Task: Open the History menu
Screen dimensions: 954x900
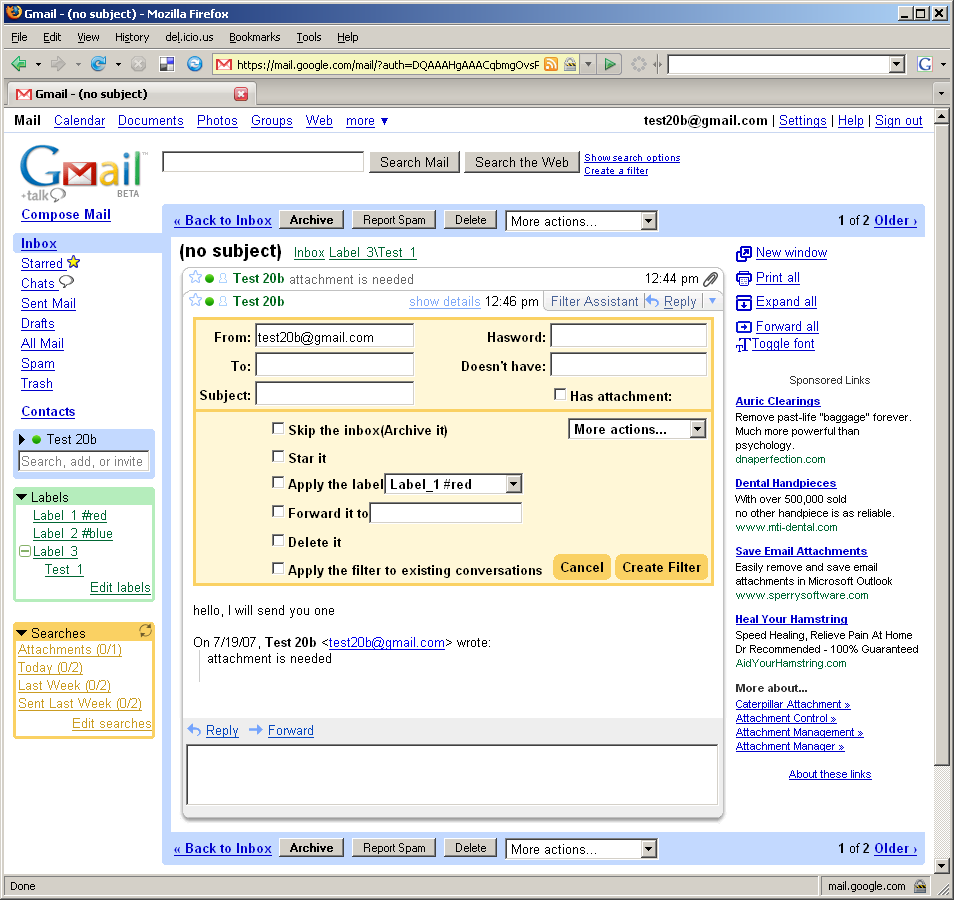Action: pyautogui.click(x=132, y=37)
